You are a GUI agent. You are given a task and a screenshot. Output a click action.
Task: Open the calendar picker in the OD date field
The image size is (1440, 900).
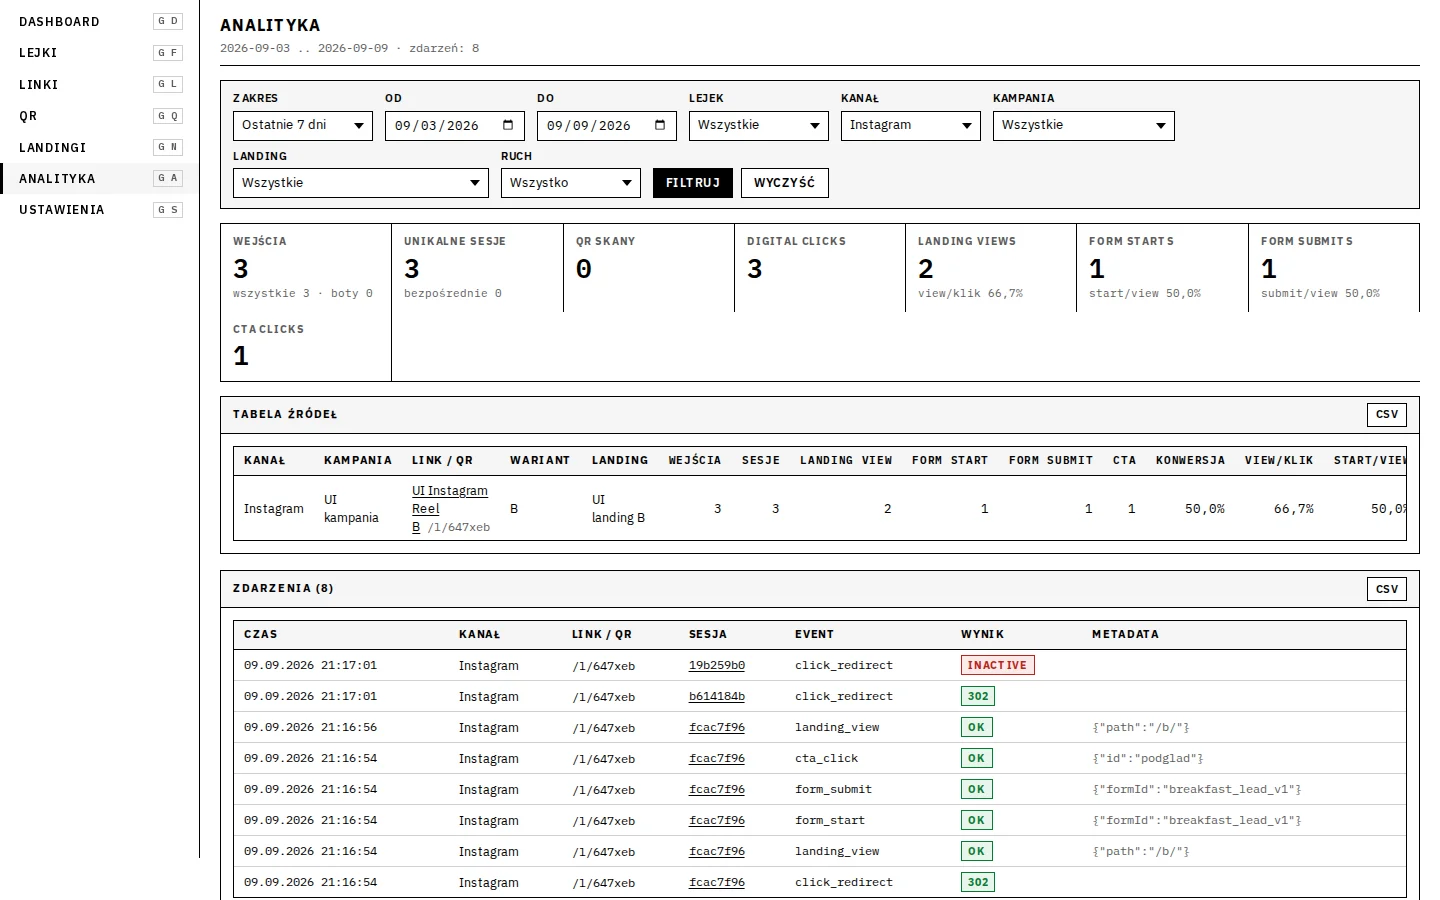pos(508,125)
